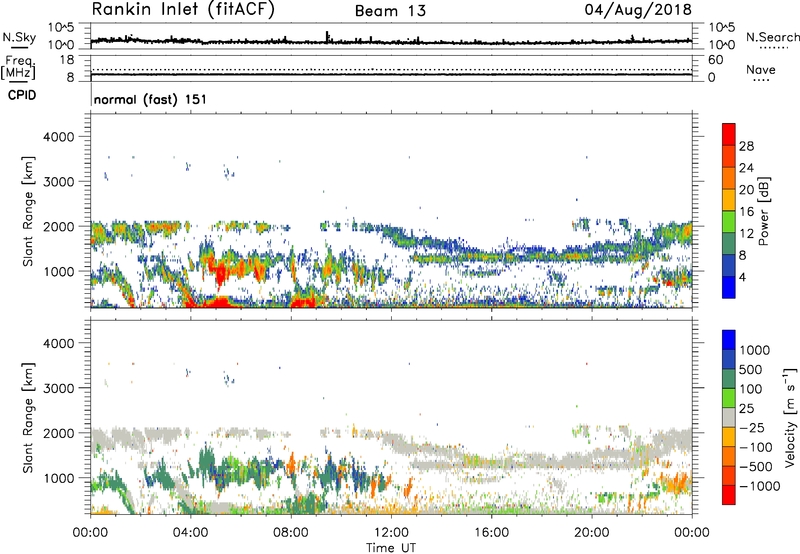Click the bottom red Velocity colorbar segment below -1000
Image resolution: width=800 pixels, height=554 pixels.
point(729,495)
